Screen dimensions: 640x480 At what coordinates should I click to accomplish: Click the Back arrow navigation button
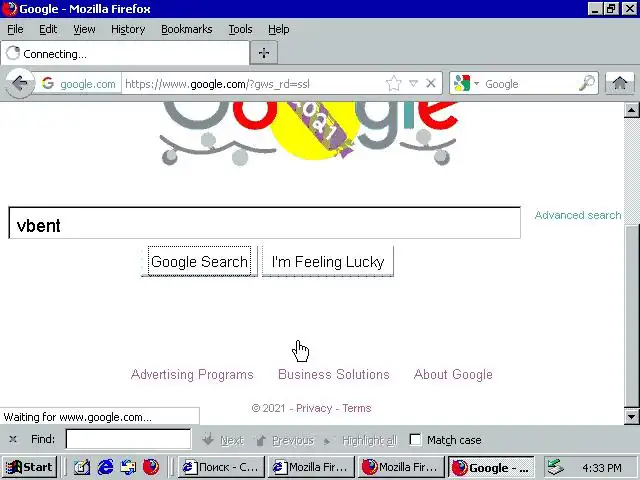[19, 83]
